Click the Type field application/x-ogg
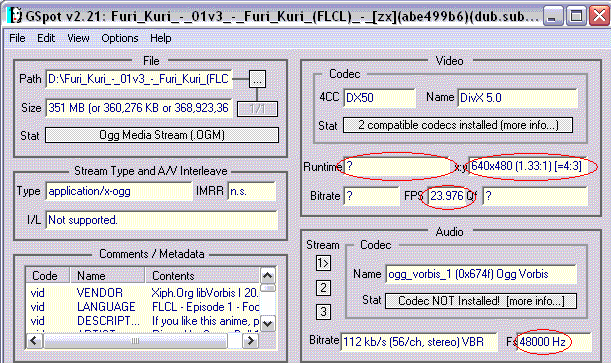Image resolution: width=611 pixels, height=364 pixels. 119,191
